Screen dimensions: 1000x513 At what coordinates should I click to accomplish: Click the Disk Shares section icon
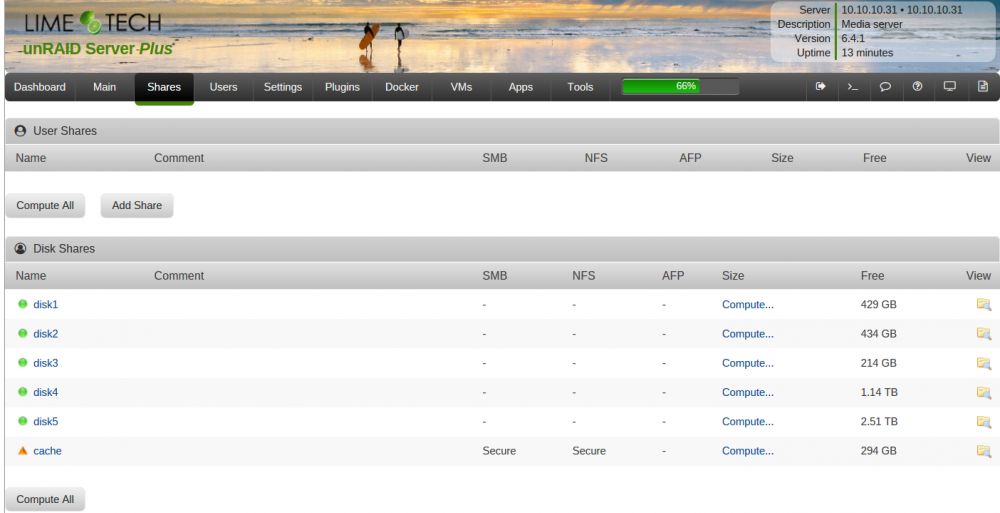coord(20,249)
